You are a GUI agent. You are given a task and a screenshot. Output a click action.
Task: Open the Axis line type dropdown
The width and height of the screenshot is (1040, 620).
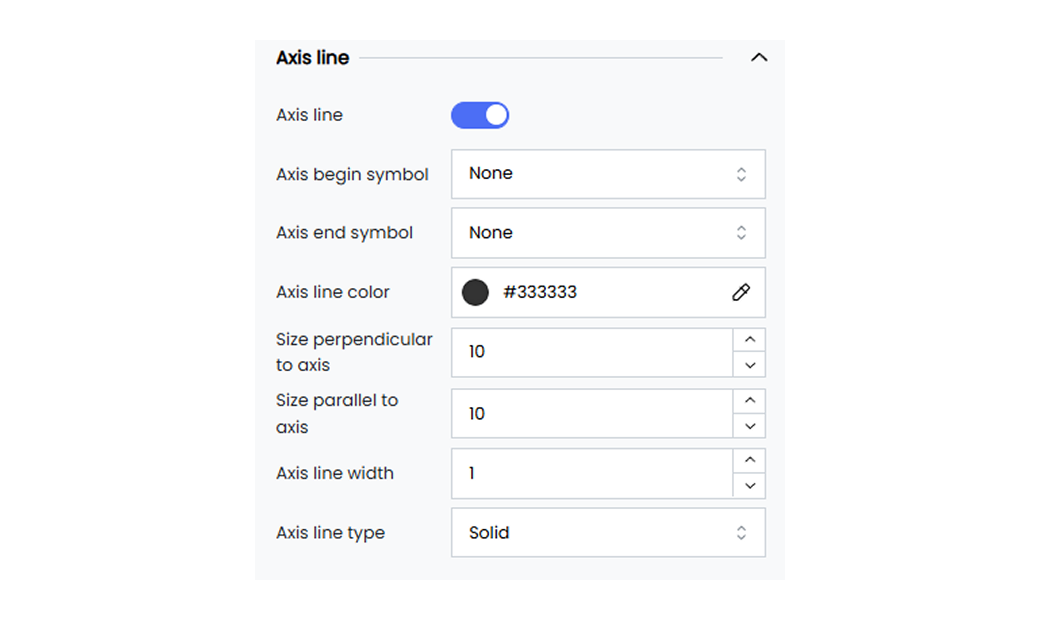(608, 532)
